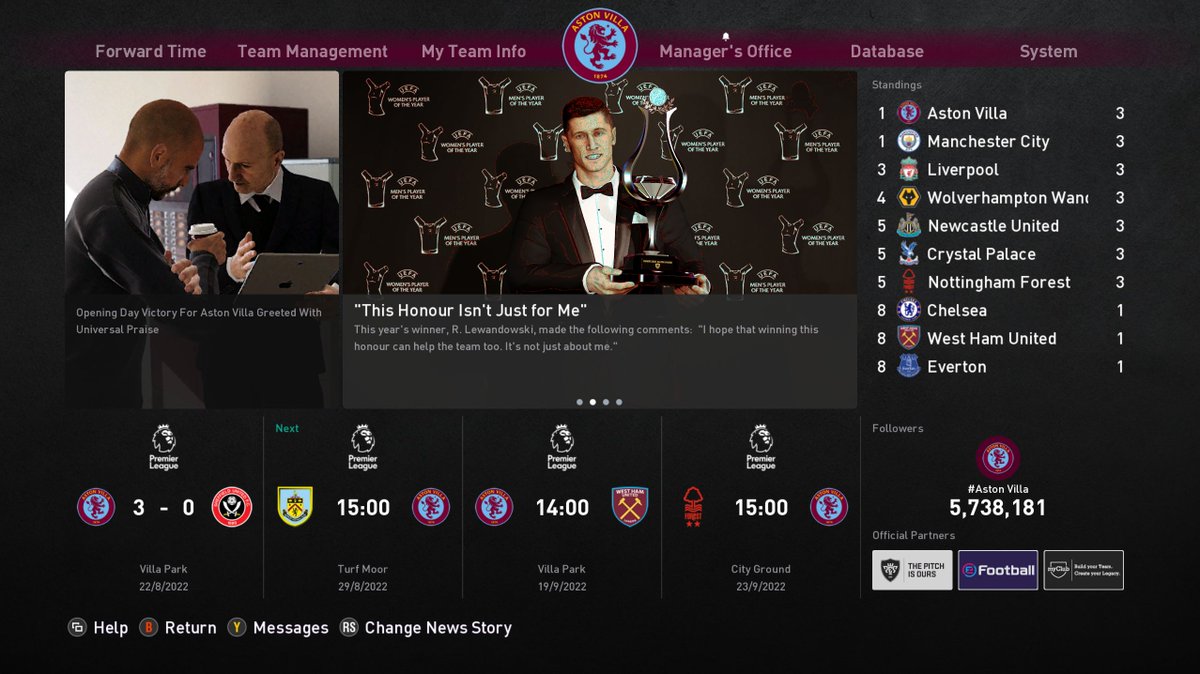The image size is (1200, 674).
Task: Click the Help label
Action: tap(111, 628)
